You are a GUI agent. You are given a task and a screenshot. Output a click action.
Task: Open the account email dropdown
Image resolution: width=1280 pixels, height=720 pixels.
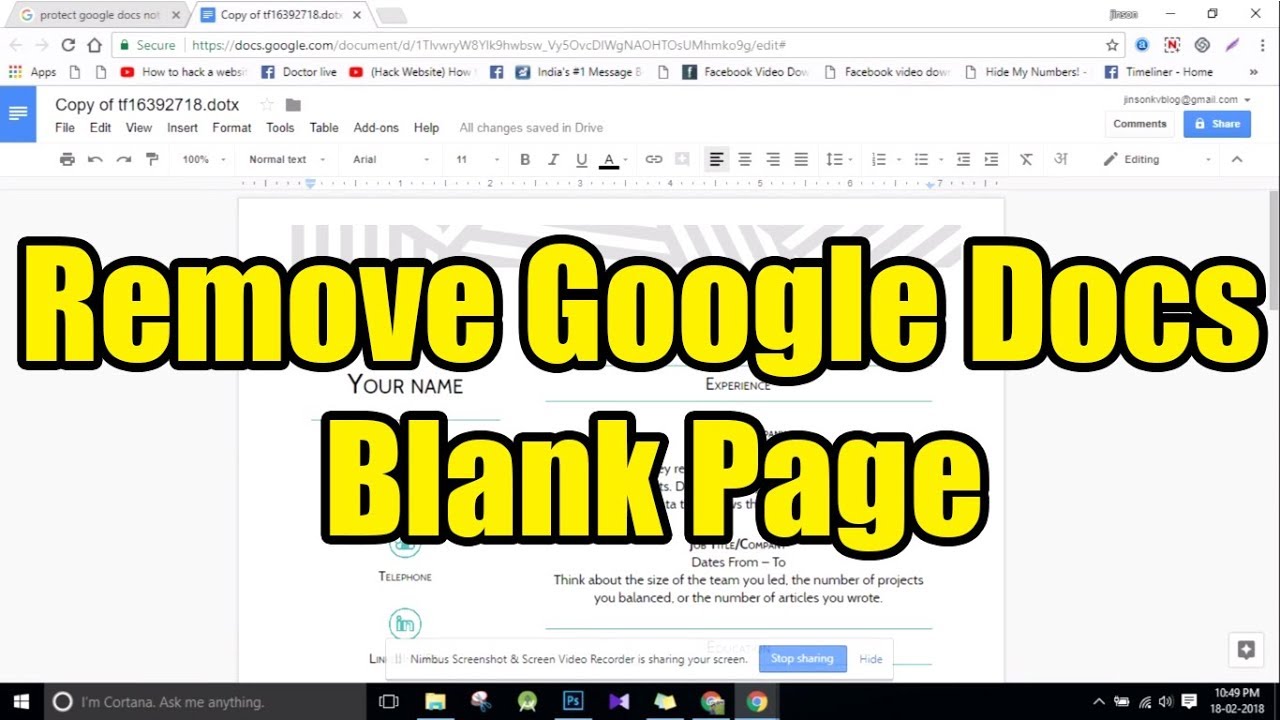1187,99
